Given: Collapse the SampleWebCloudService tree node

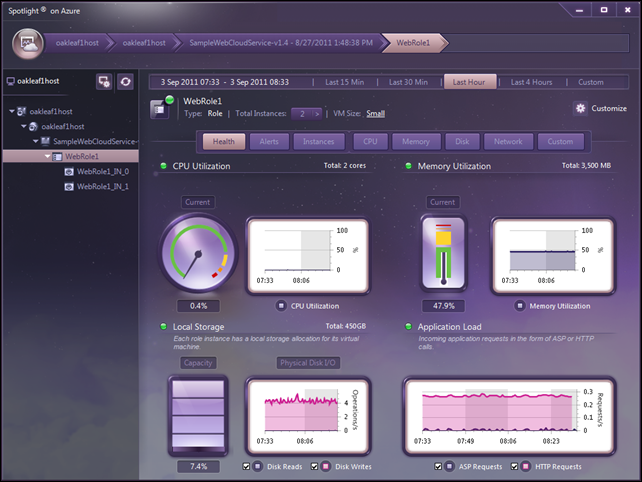Looking at the screenshot, I should [x=36, y=142].
